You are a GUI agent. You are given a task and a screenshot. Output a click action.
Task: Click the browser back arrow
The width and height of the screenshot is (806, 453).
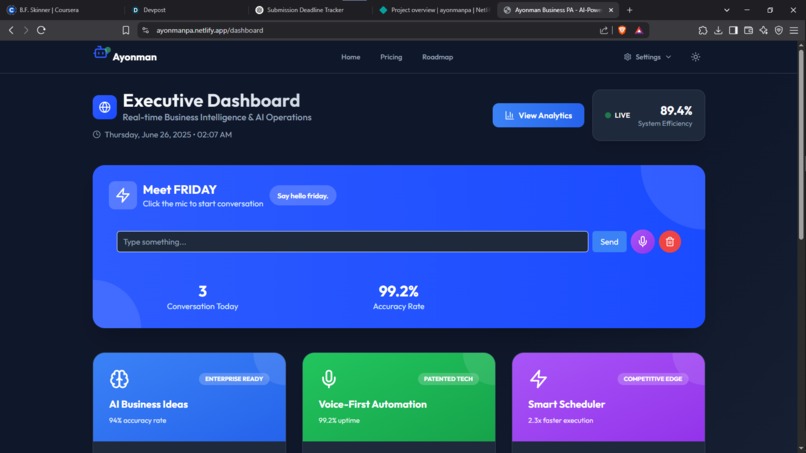point(11,30)
